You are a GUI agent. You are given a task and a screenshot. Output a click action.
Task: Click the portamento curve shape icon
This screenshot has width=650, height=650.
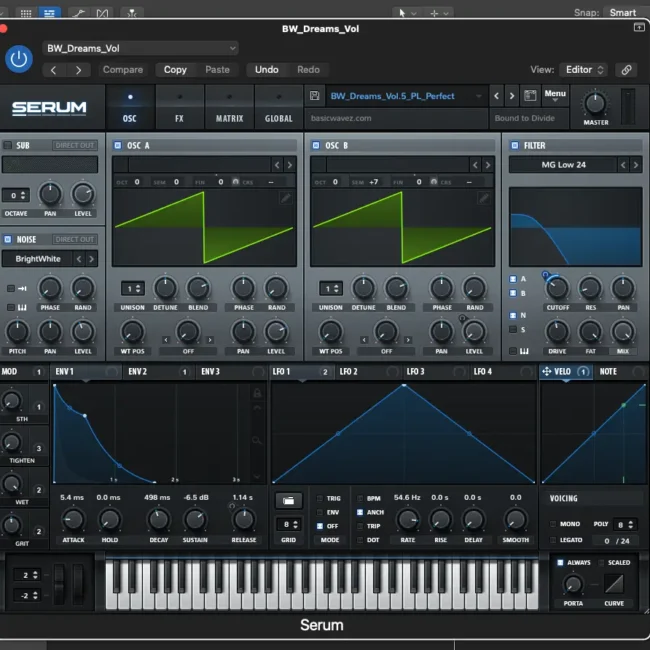(613, 583)
